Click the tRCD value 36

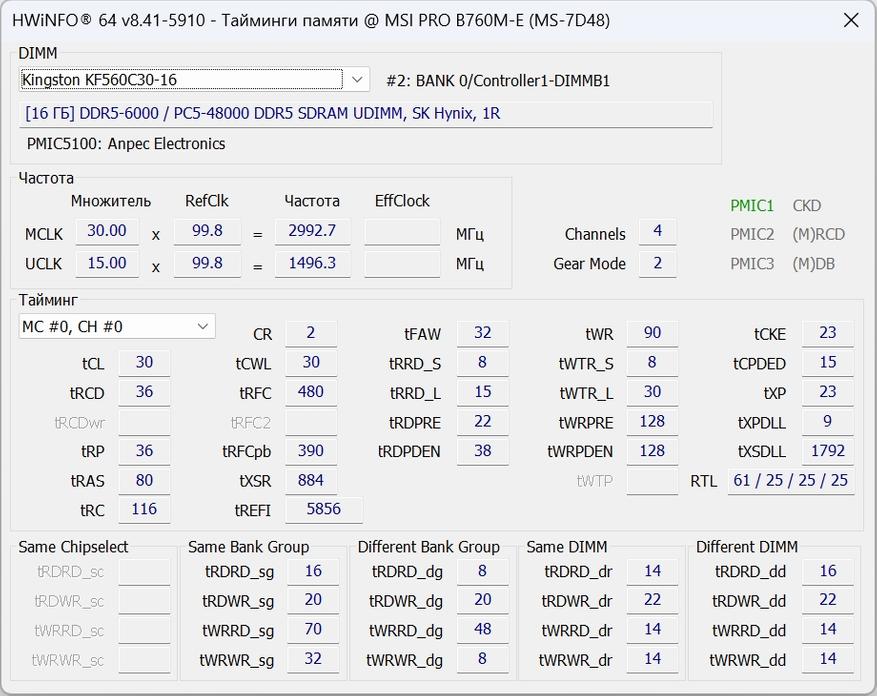[144, 392]
